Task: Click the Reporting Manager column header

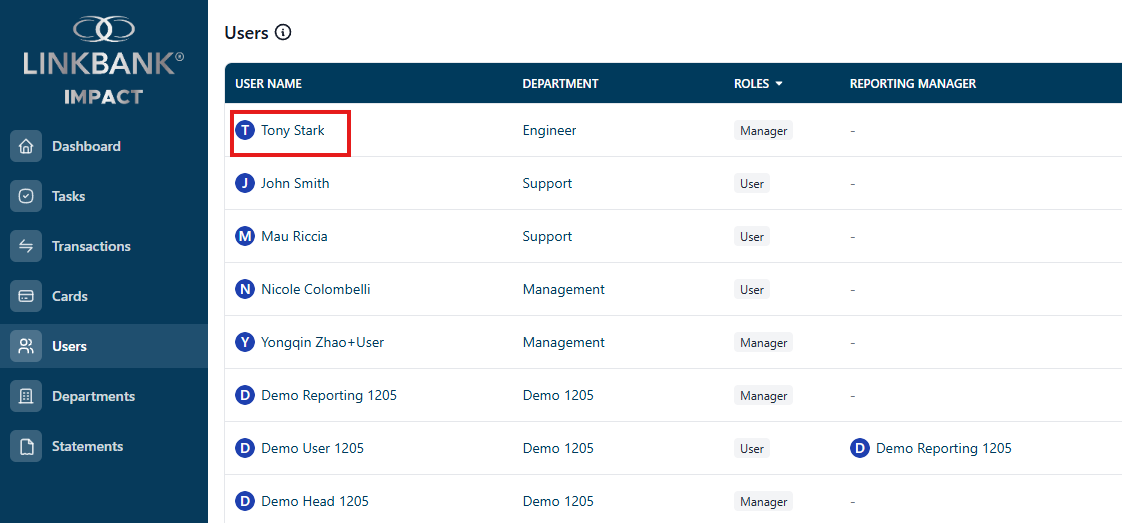Action: click(913, 84)
